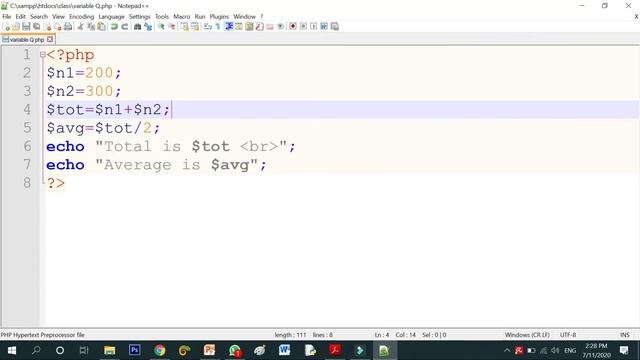This screenshot has height=360, width=640.
Task: Click the 'length : 111' status text
Action: point(290,335)
